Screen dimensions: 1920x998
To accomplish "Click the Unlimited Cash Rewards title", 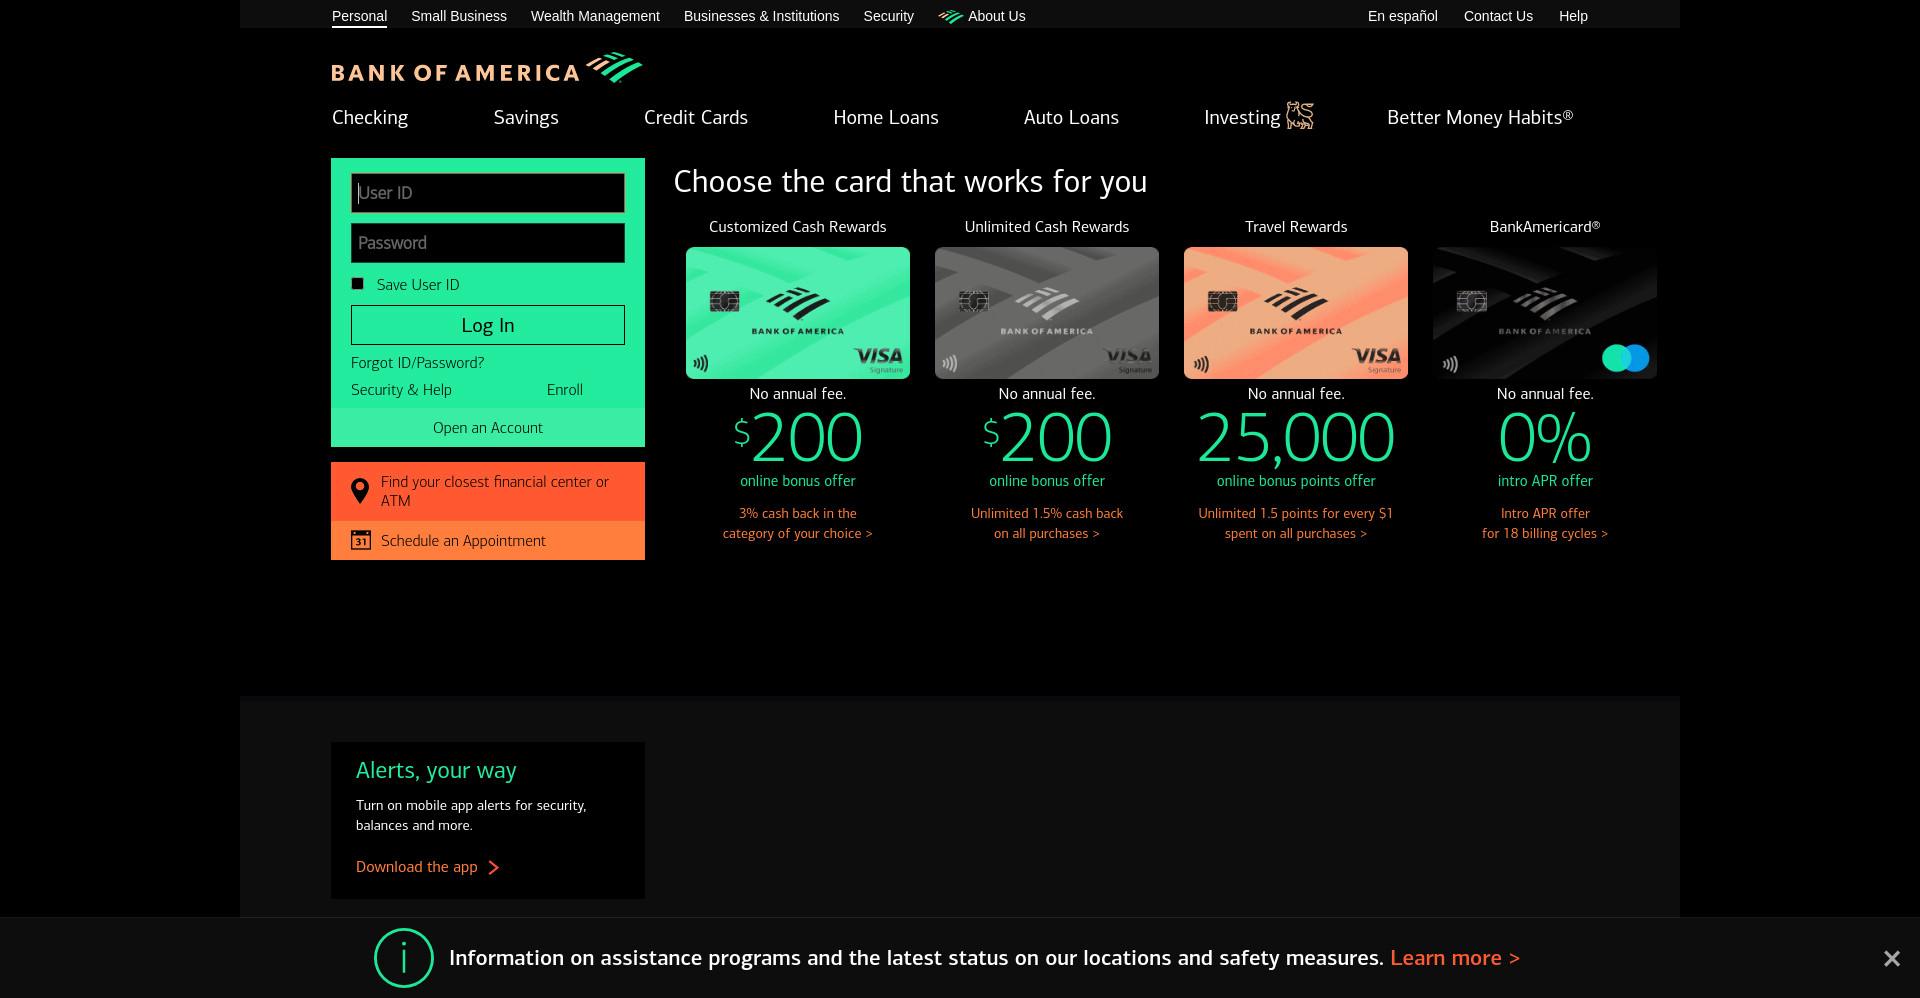I will coord(1047,227).
